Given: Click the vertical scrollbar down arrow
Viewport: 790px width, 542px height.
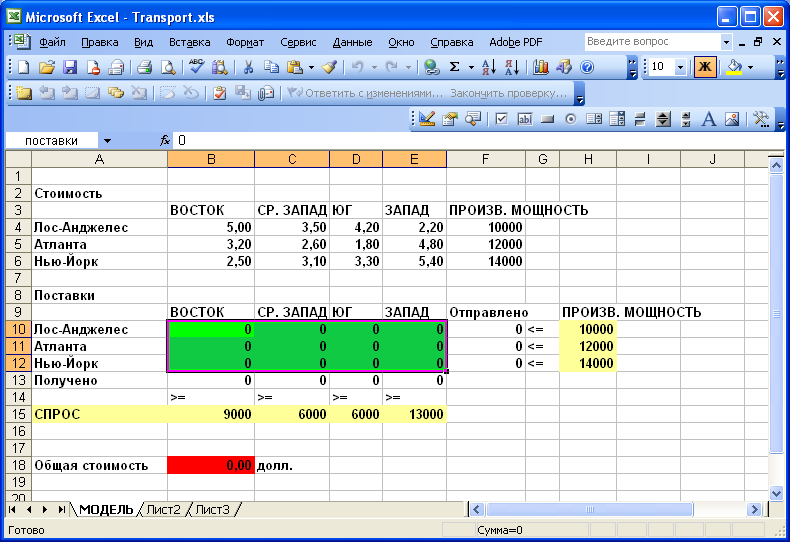Looking at the screenshot, I should click(776, 494).
